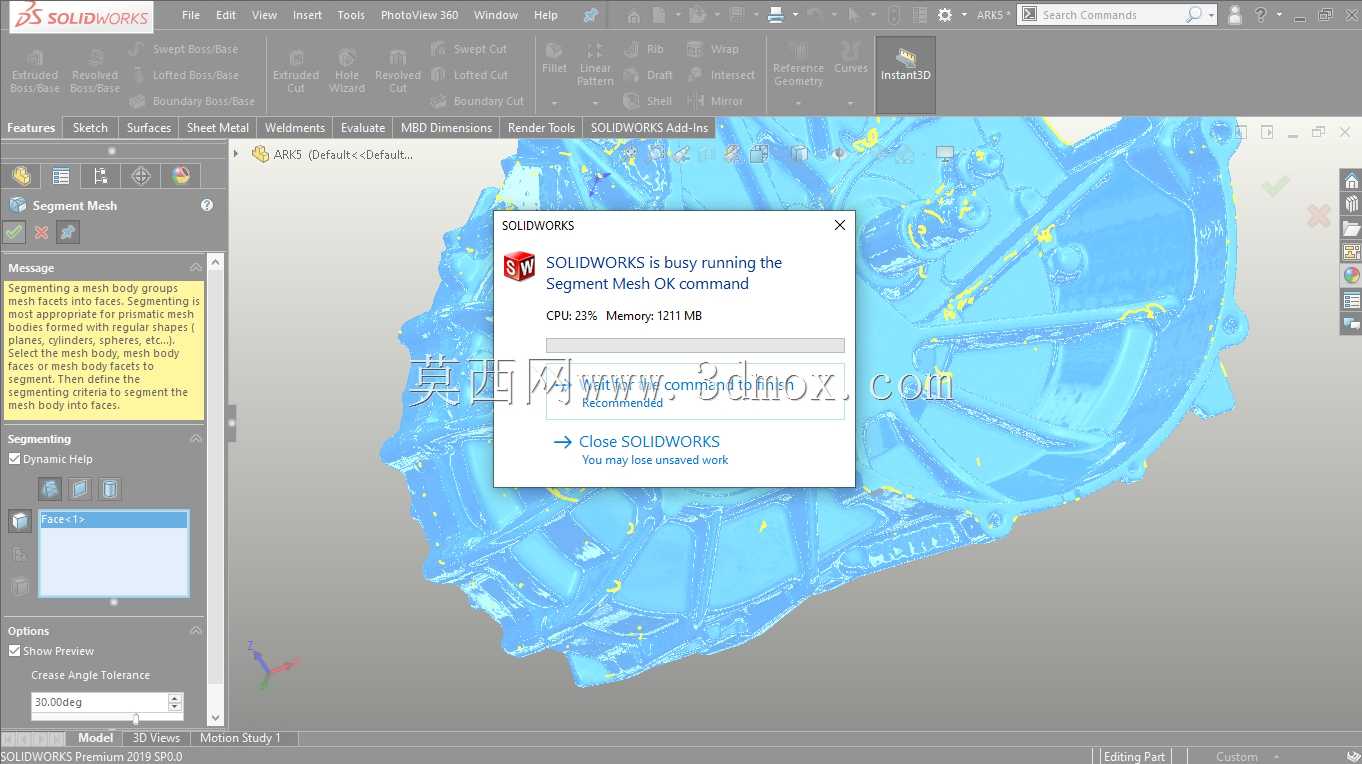Select the cylinder segmenting mode icon
The width and height of the screenshot is (1362, 764).
tap(111, 489)
